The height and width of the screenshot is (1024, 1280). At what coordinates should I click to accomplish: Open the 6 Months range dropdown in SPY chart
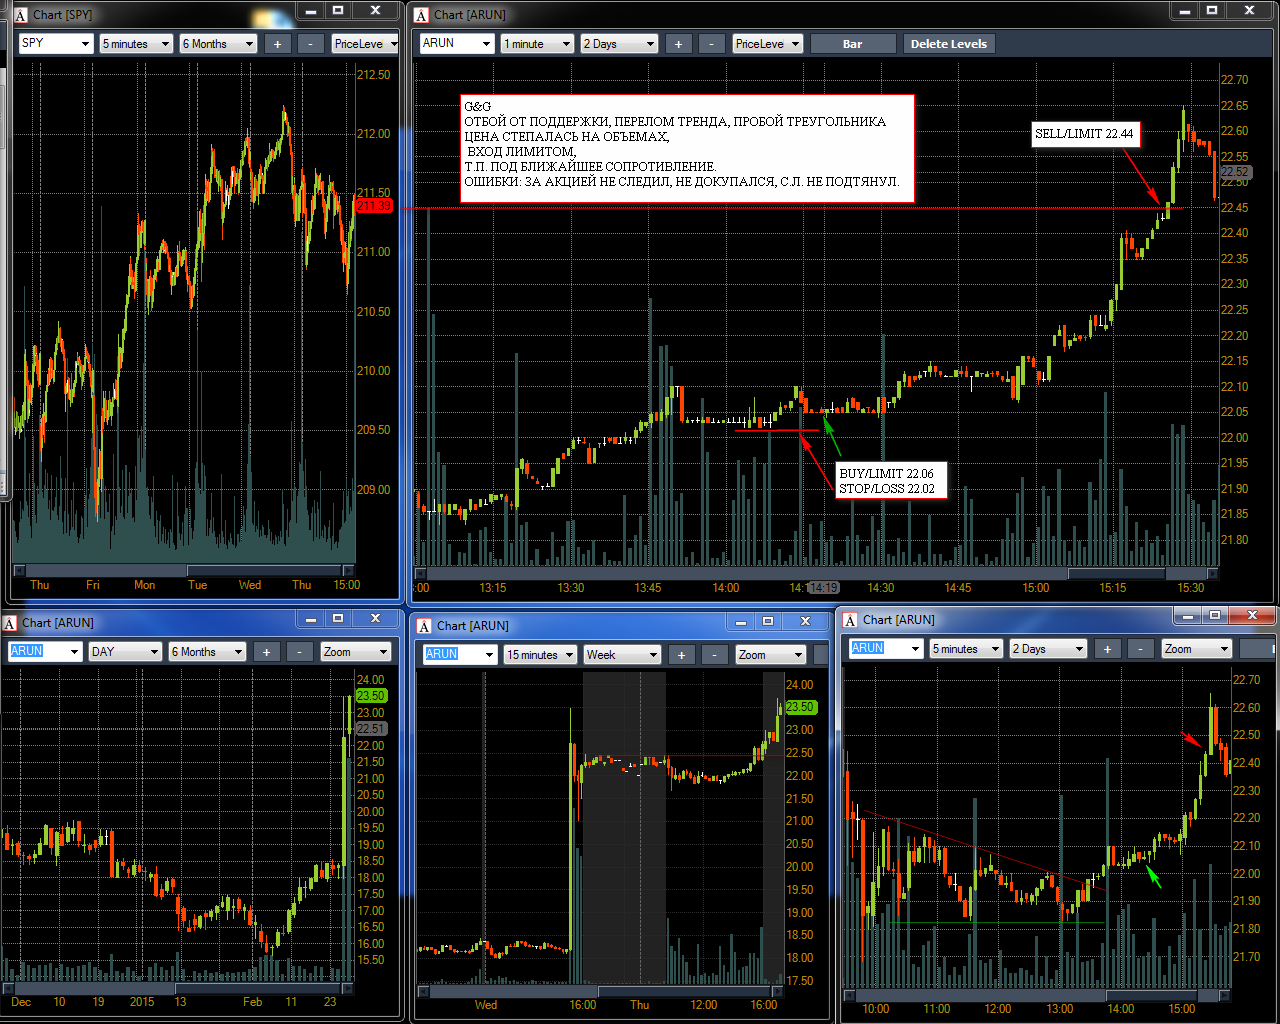tap(218, 43)
